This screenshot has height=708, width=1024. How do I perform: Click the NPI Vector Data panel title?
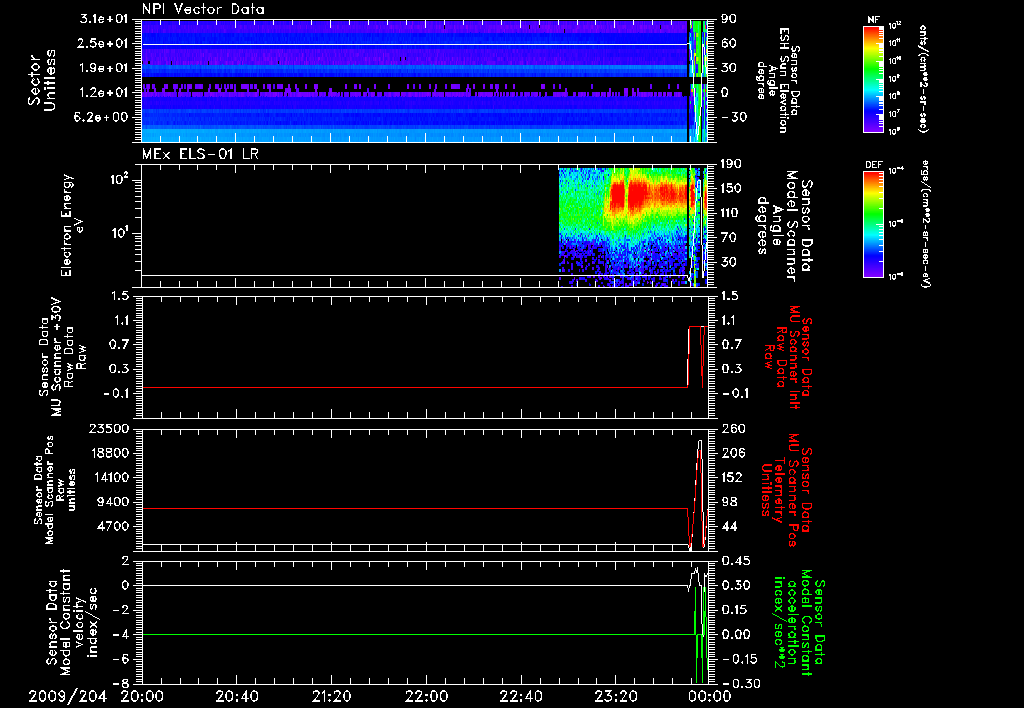[203, 9]
